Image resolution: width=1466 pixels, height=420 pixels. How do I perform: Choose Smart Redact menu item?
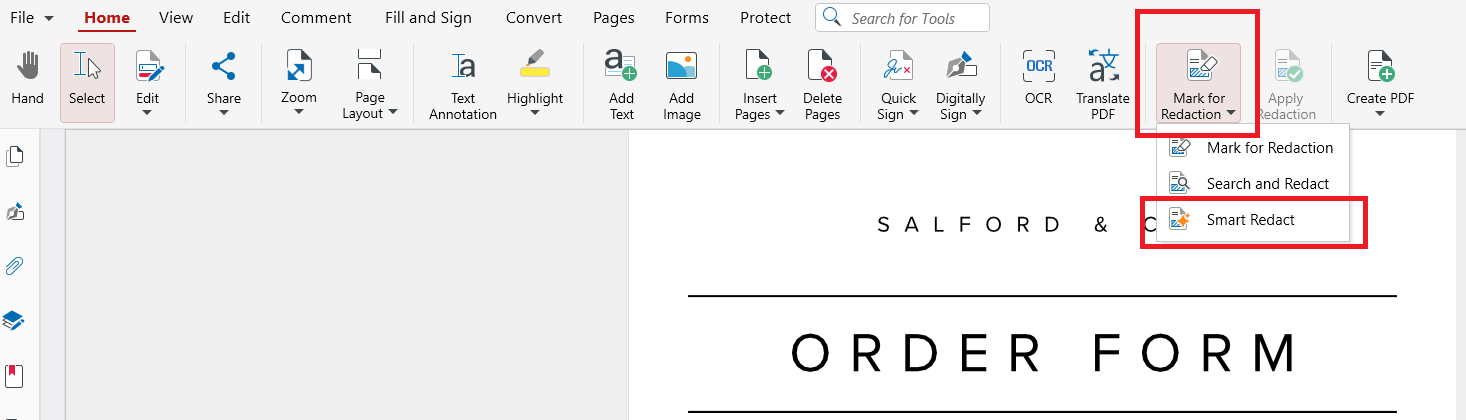coord(1252,220)
